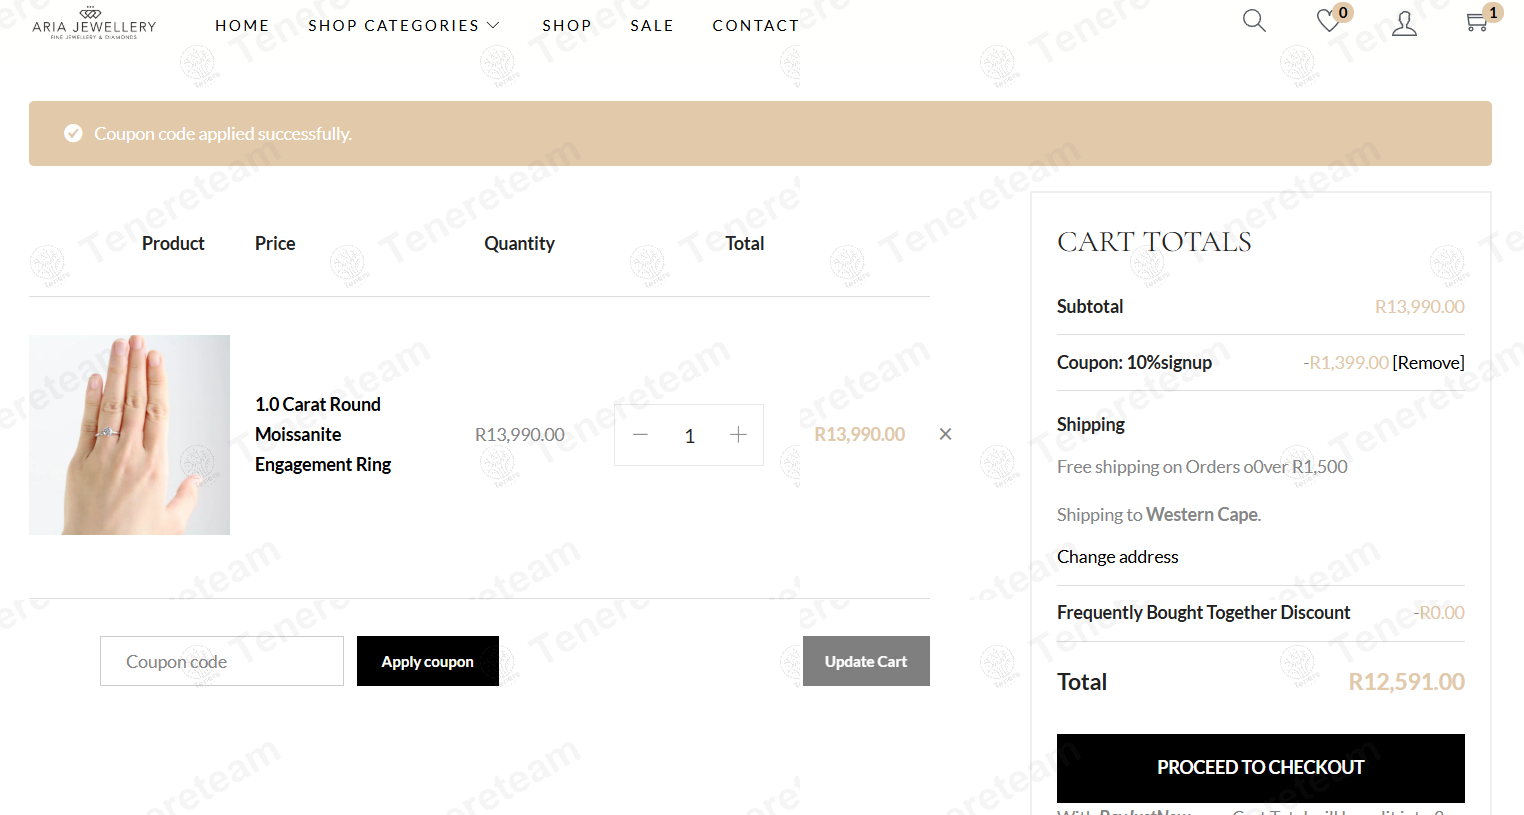Select the R12,591.00 total amount
This screenshot has width=1524, height=815.
click(1406, 682)
